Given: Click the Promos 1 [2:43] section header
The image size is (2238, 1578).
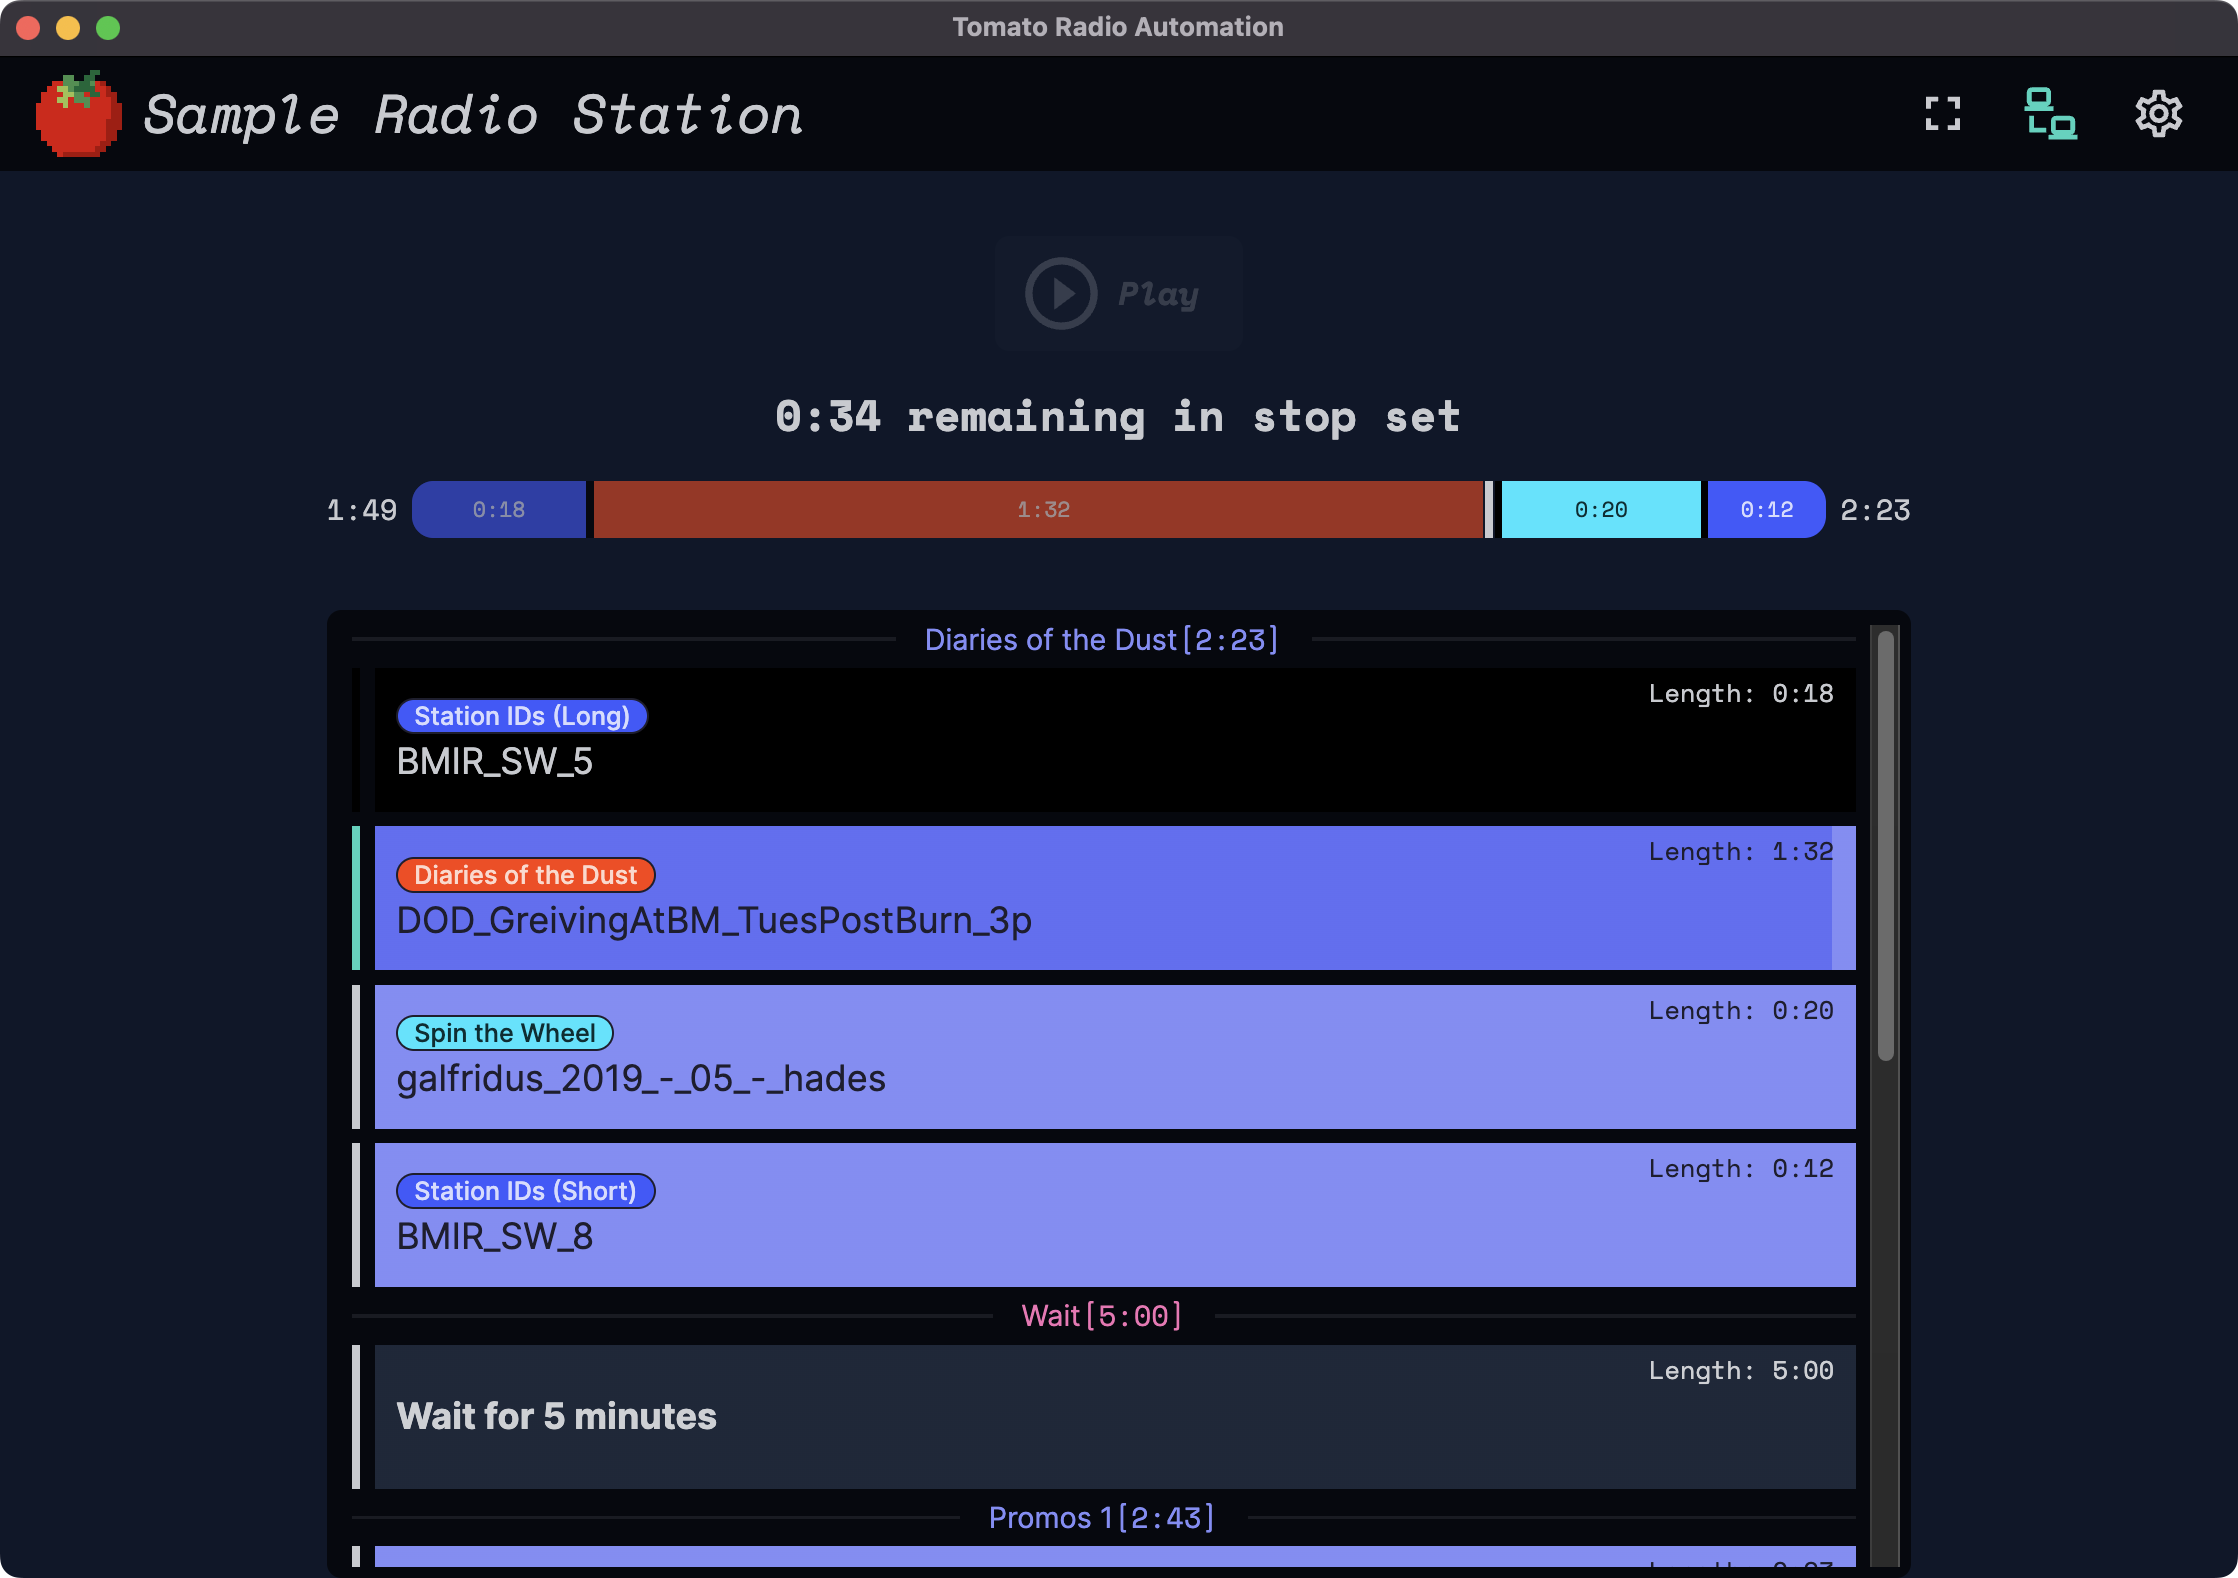Looking at the screenshot, I should point(1101,1518).
